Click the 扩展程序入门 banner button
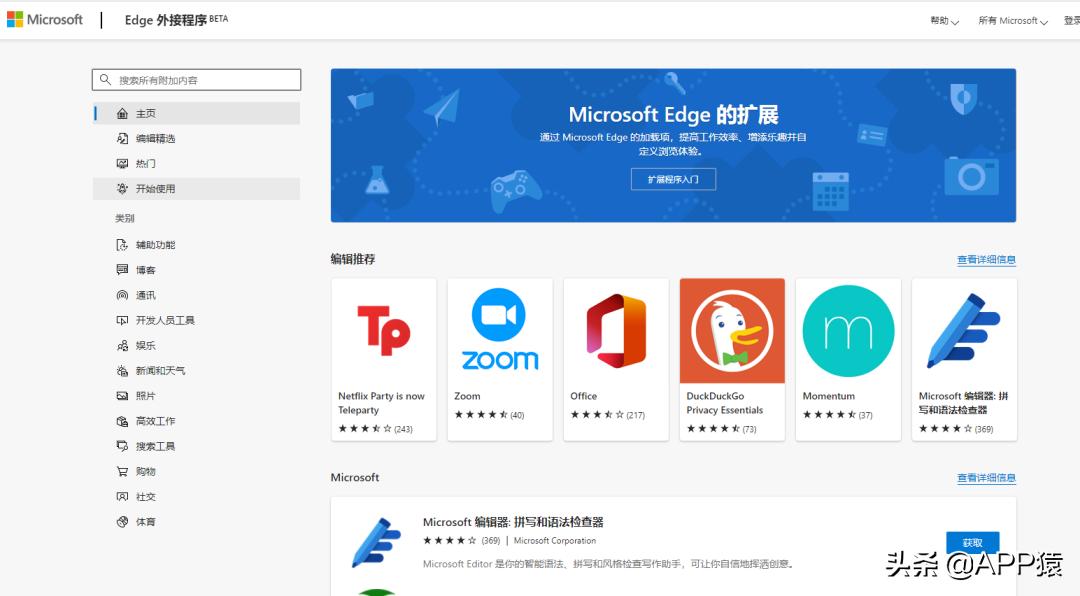Viewport: 1080px width, 596px height. tap(672, 179)
